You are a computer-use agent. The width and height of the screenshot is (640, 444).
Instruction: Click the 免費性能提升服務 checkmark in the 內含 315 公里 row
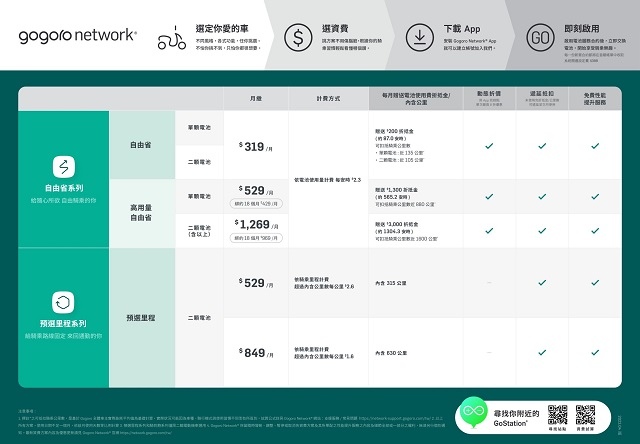(595, 282)
